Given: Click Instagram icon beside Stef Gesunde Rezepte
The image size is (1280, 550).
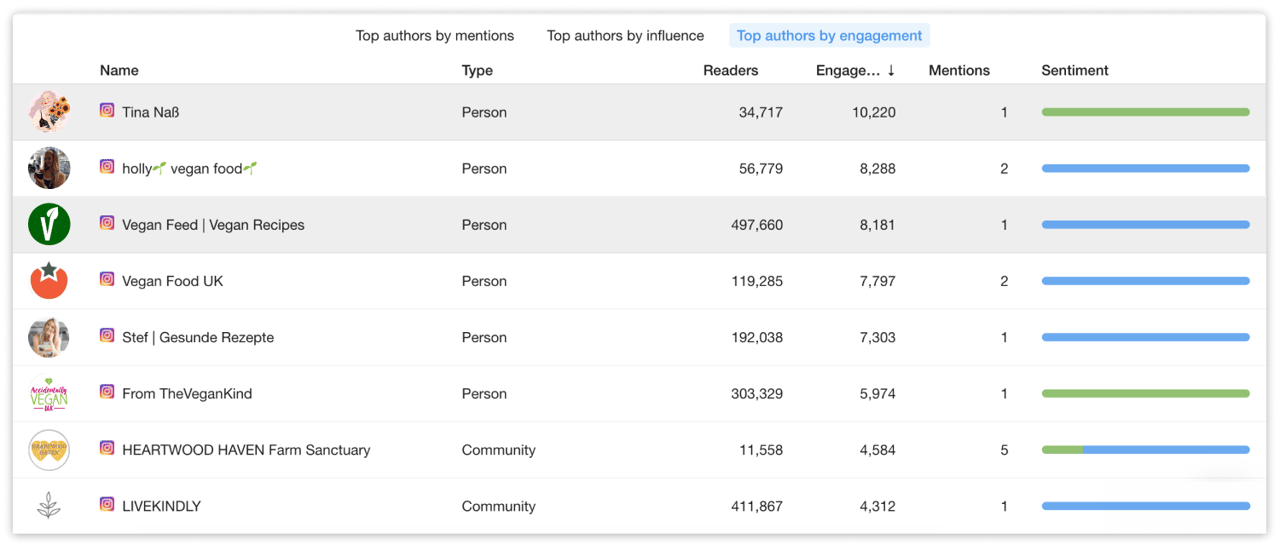Looking at the screenshot, I should coord(107,336).
